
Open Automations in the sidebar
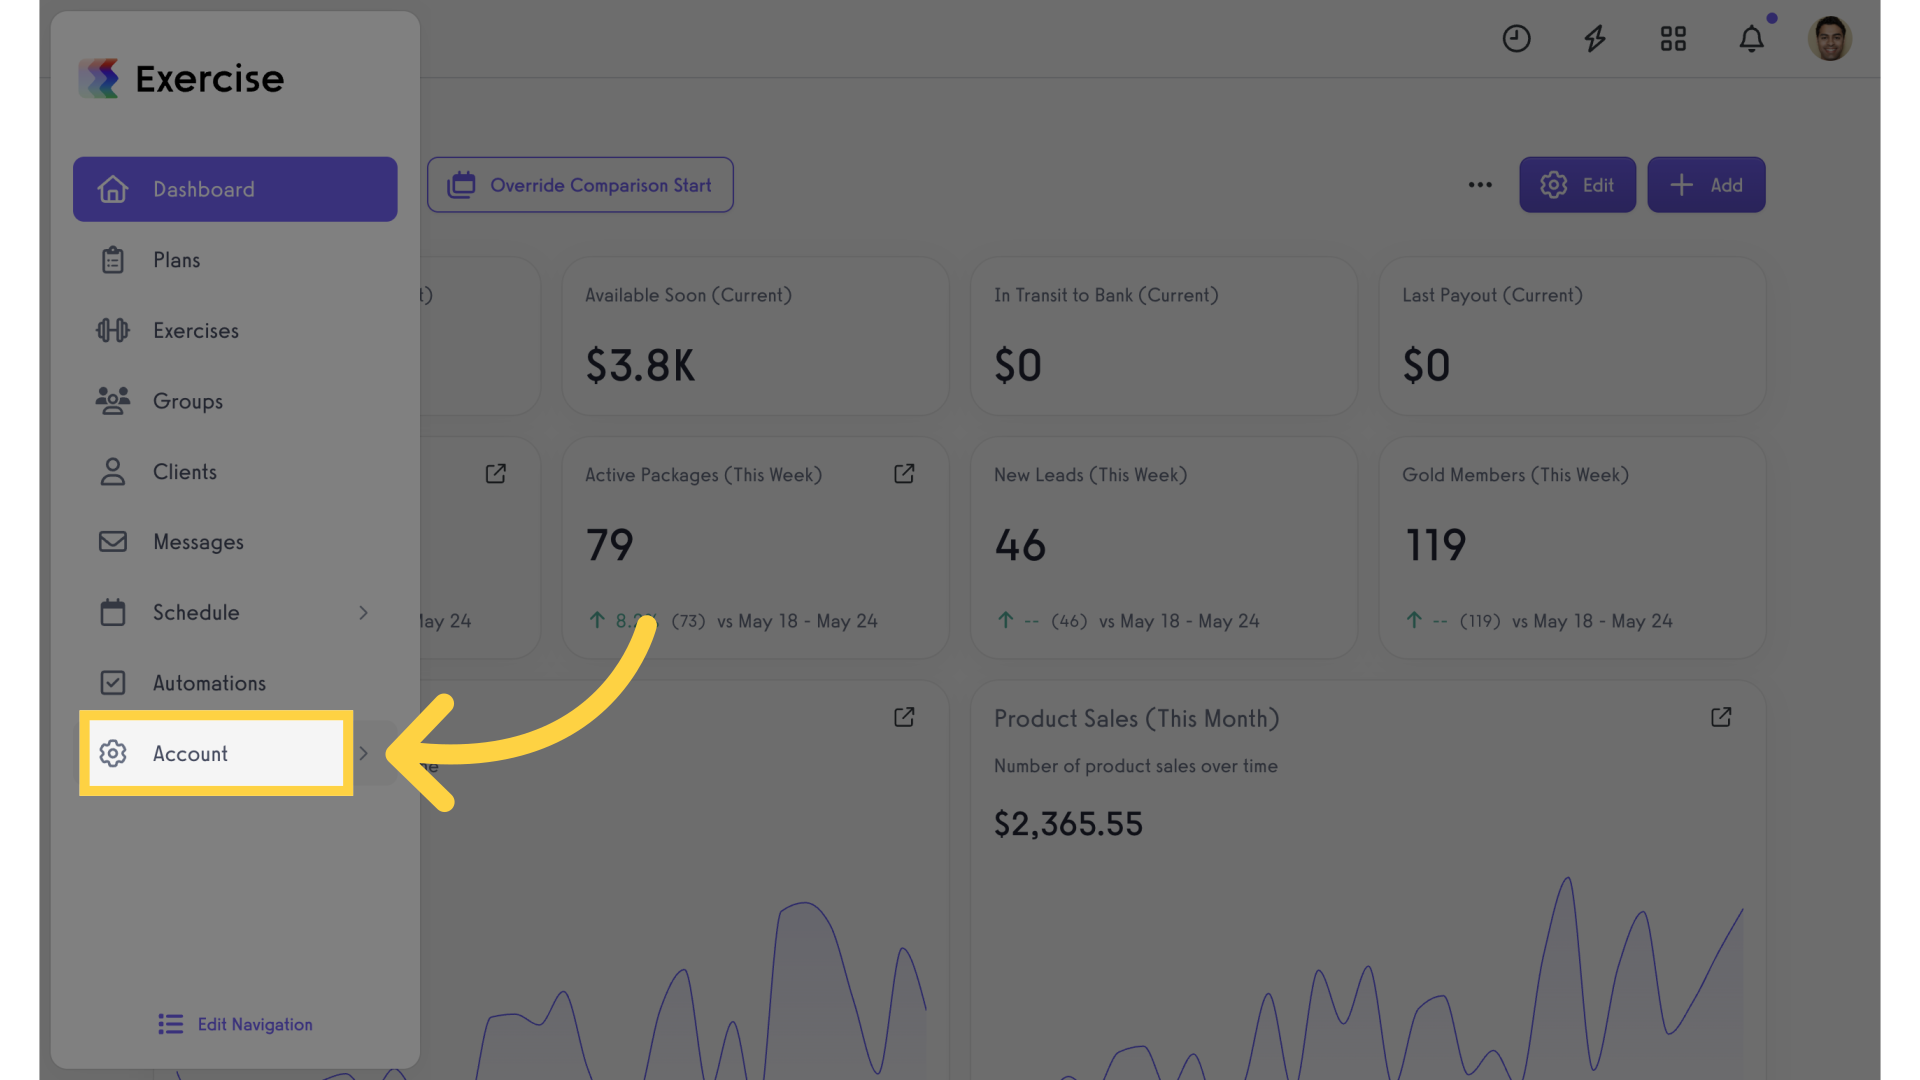[235, 683]
